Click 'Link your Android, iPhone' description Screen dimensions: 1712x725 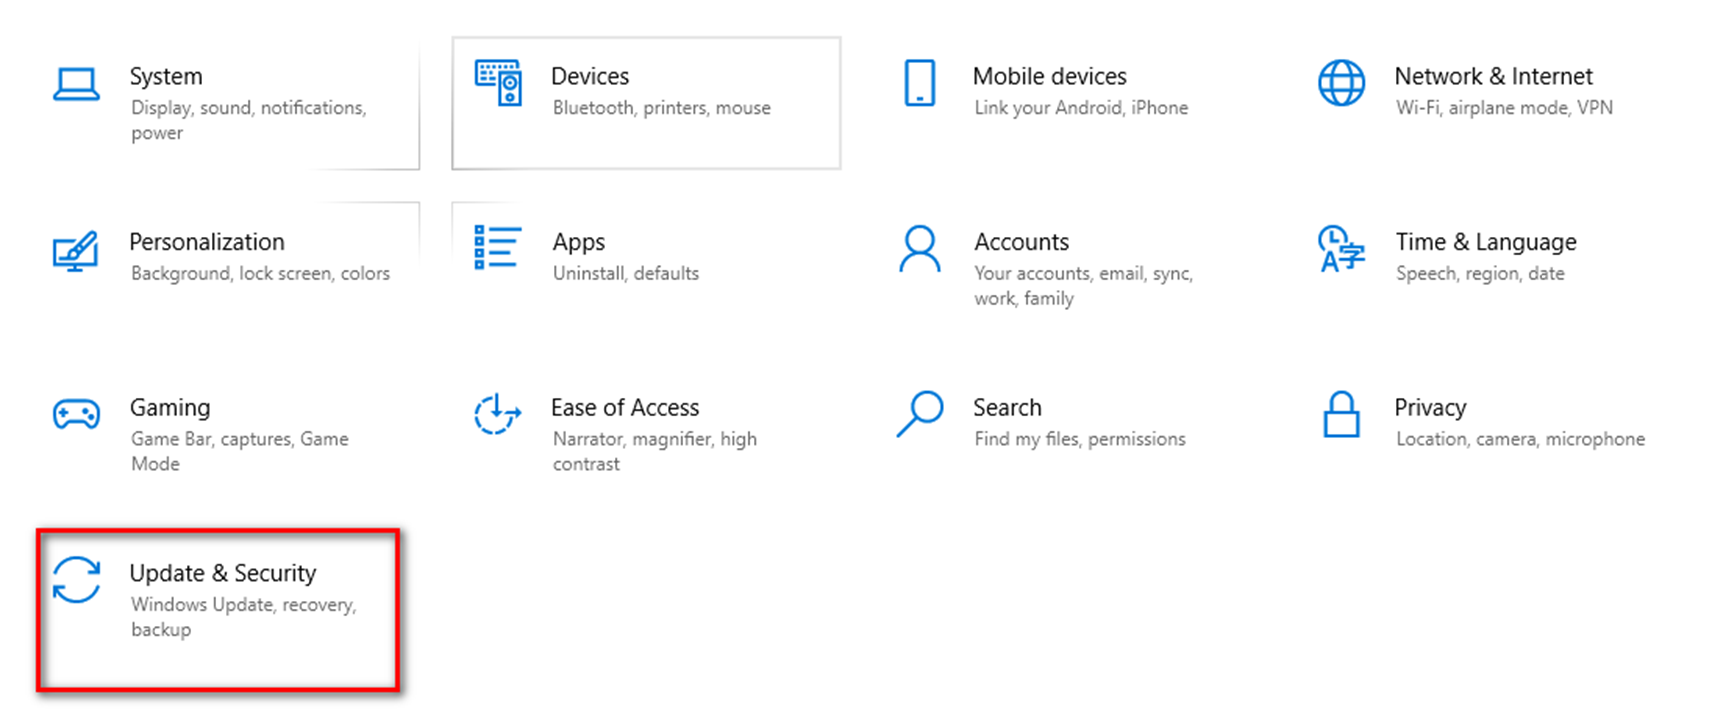[1081, 107]
